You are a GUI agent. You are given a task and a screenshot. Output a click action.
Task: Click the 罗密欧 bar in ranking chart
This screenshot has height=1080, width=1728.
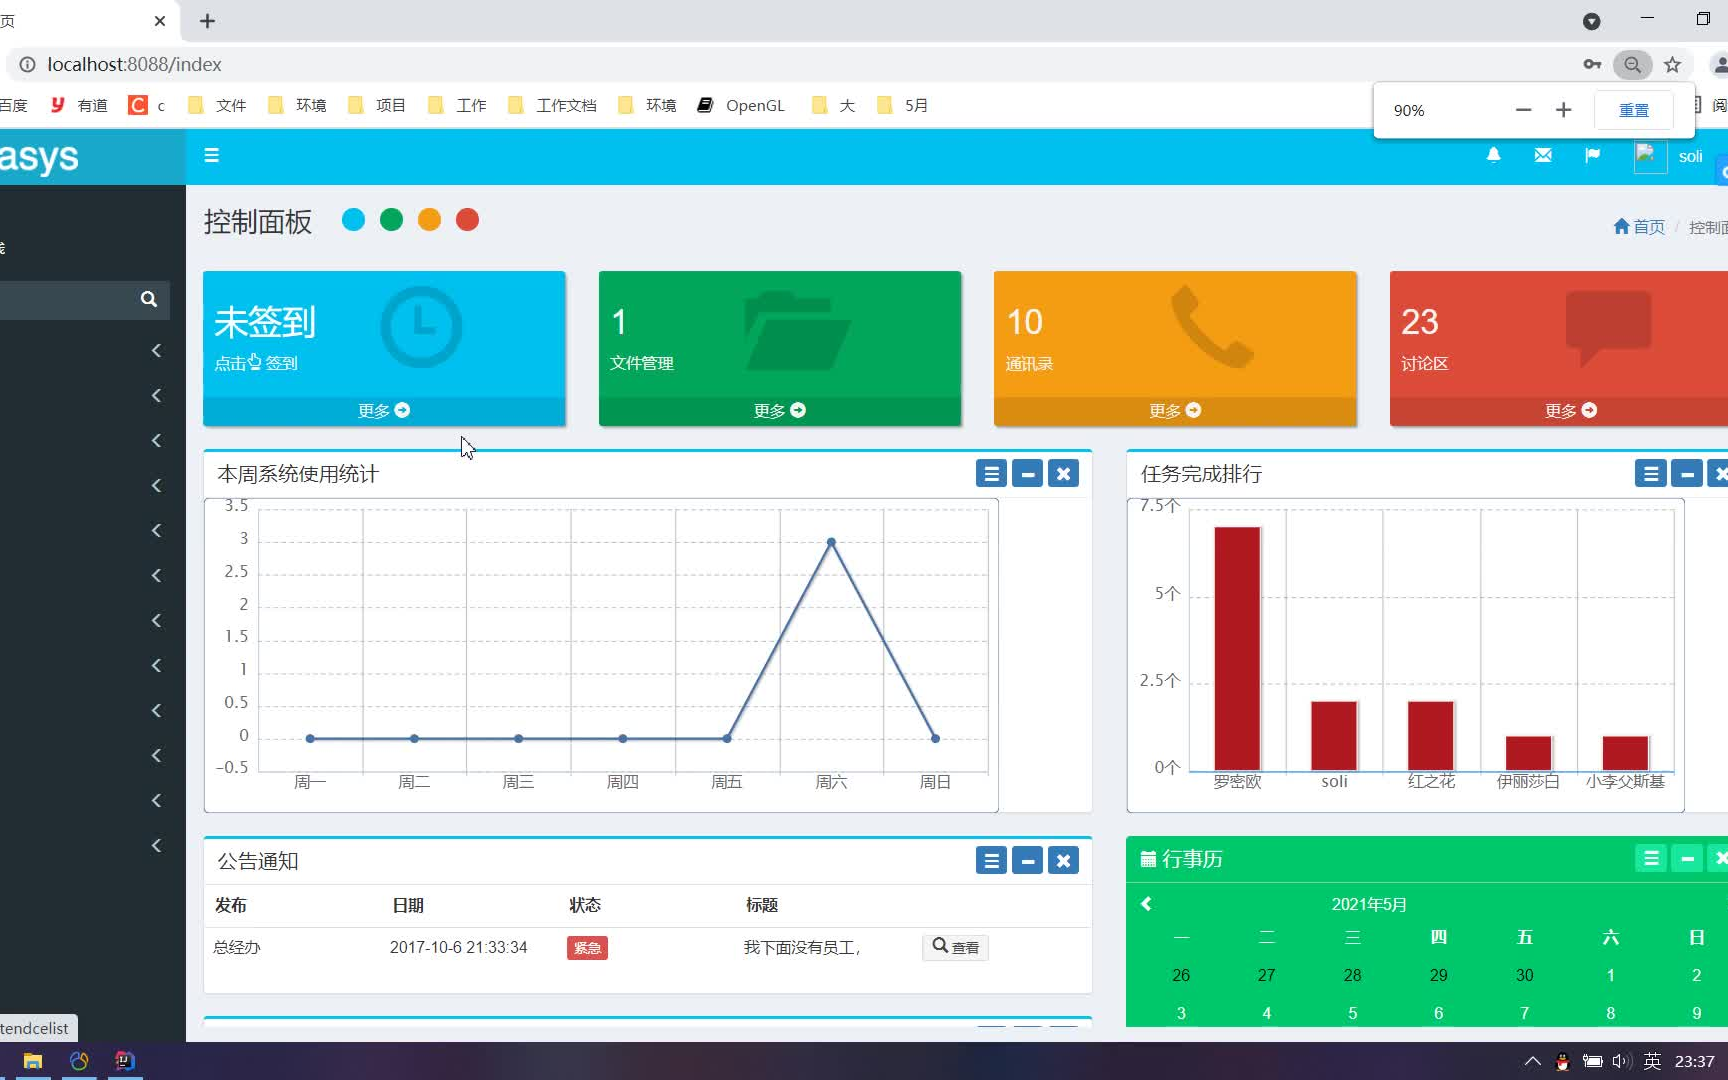tap(1237, 648)
